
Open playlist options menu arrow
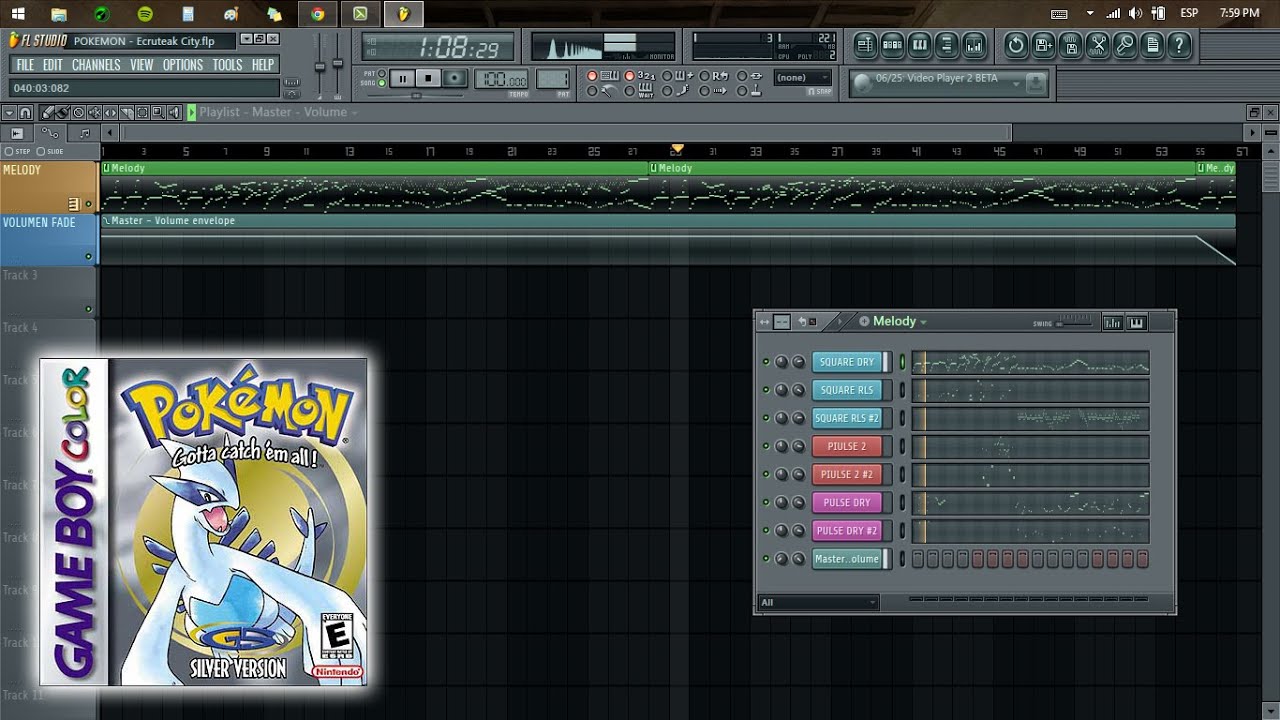point(10,113)
